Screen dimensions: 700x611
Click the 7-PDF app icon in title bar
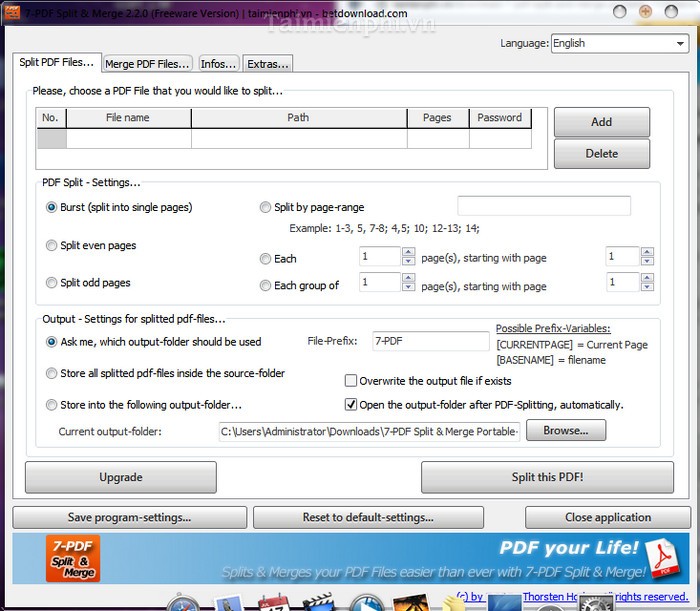12,12
